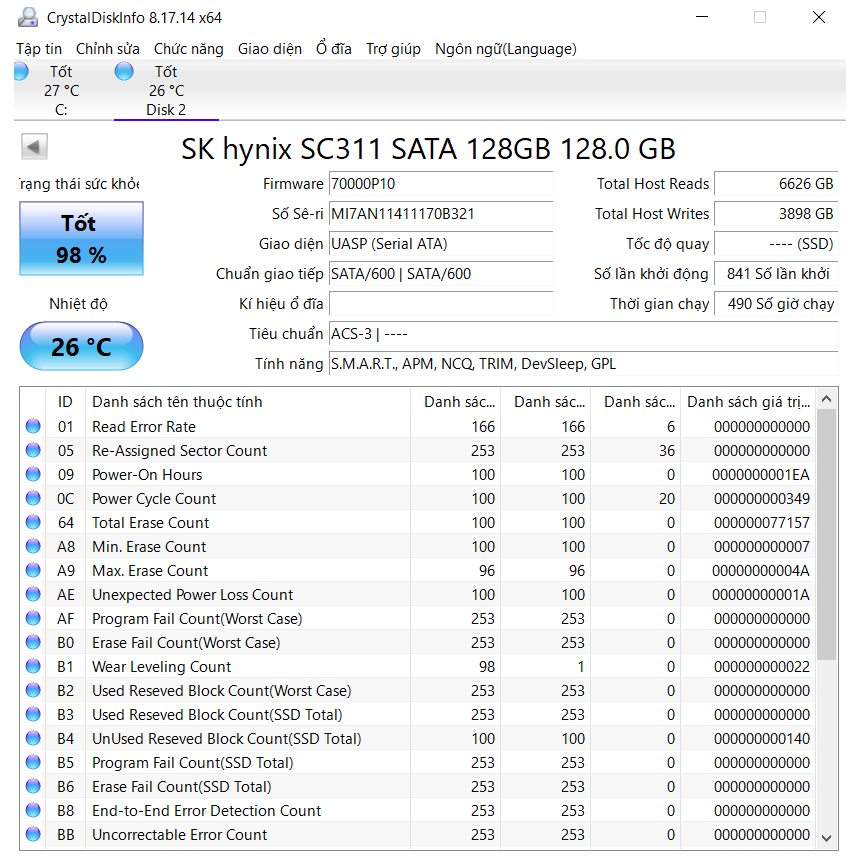859x859 pixels.
Task: Click raw value 000000077157
Action: pos(761,523)
